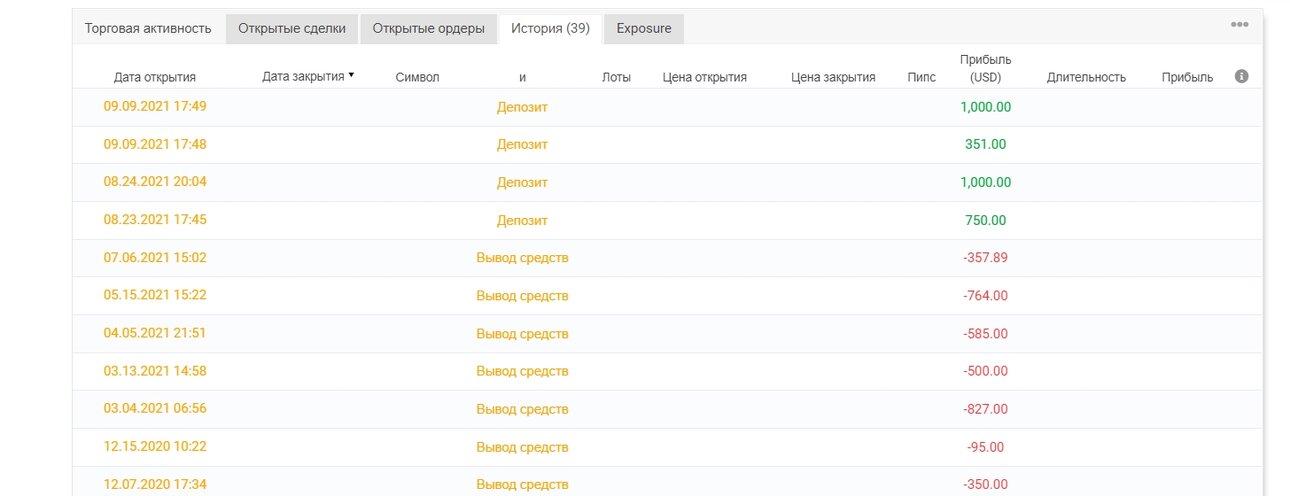This screenshot has width=1290, height=496.
Task: Sort by Символ column header
Action: (417, 77)
